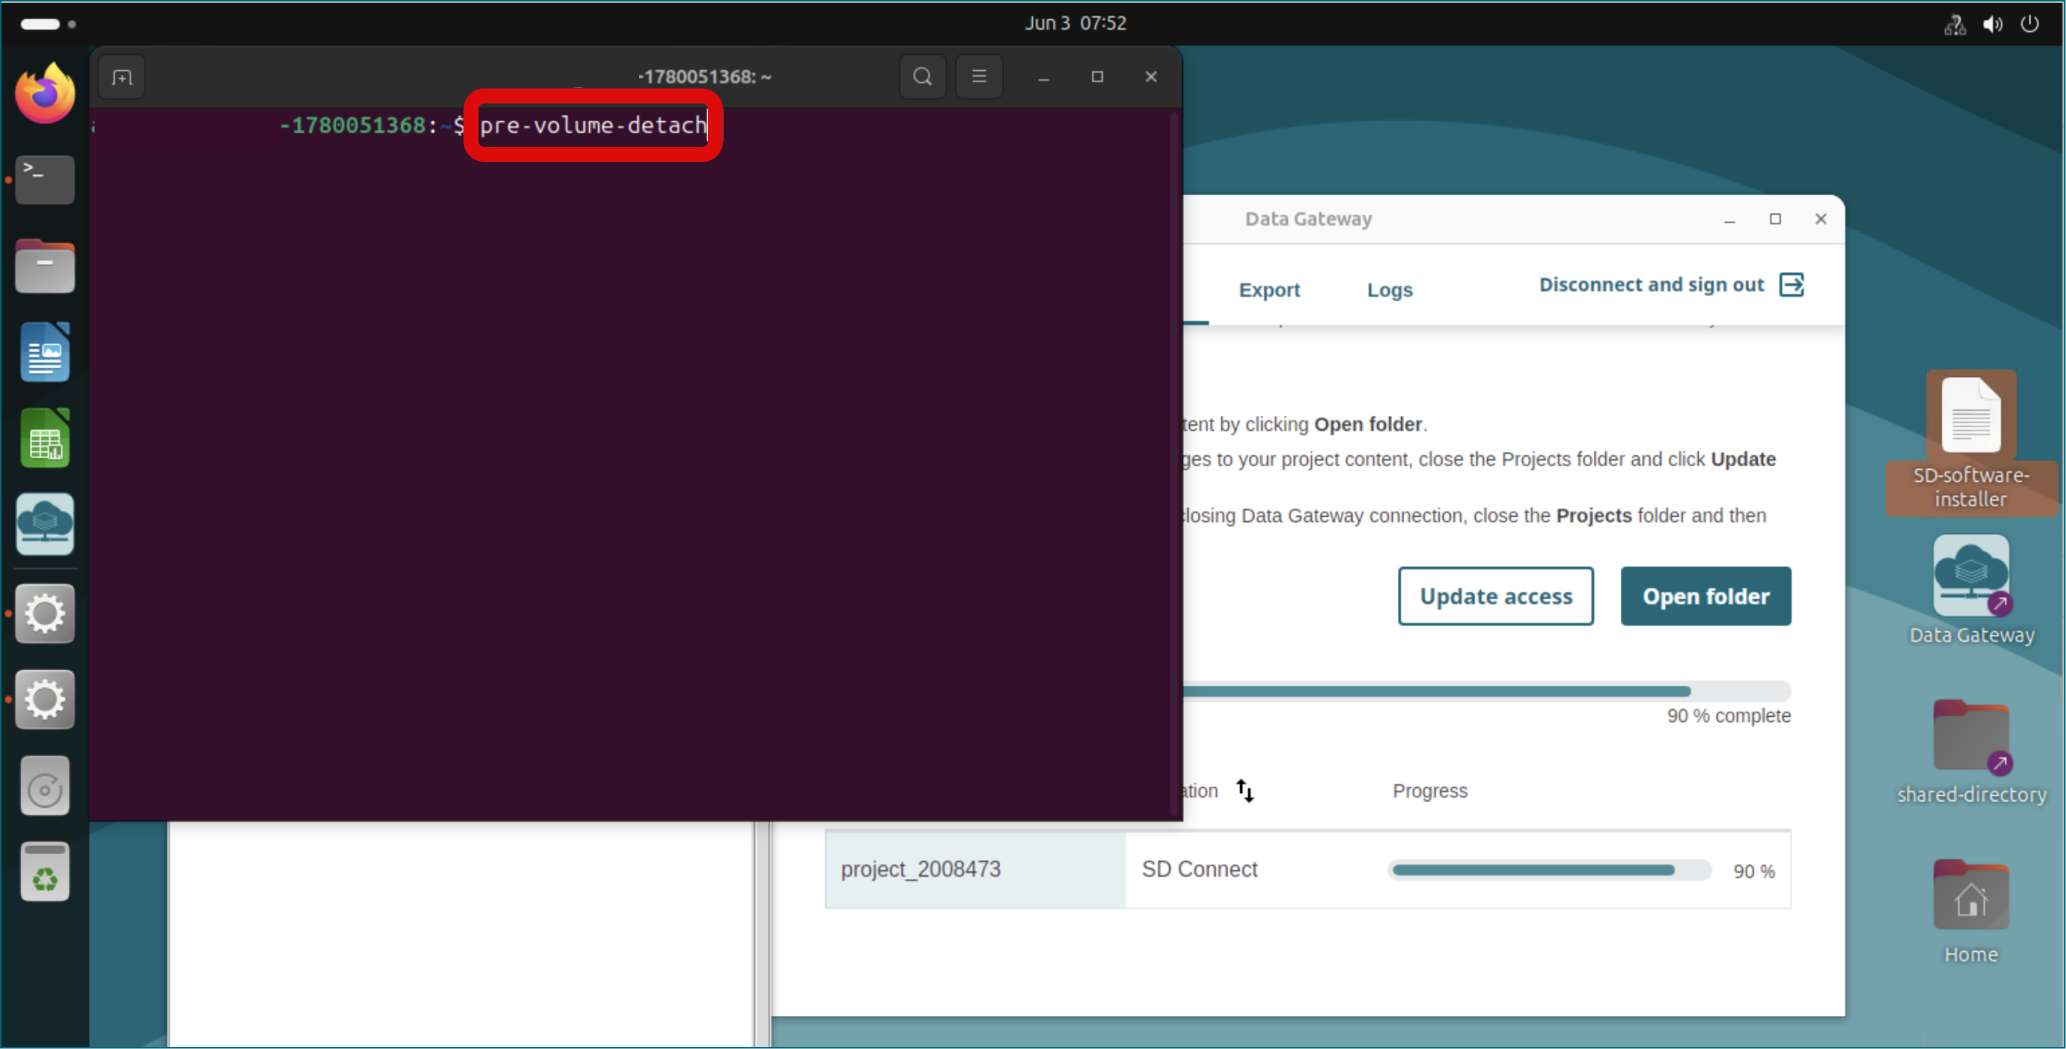Open the shared-directory desktop folder

[x=1971, y=751]
